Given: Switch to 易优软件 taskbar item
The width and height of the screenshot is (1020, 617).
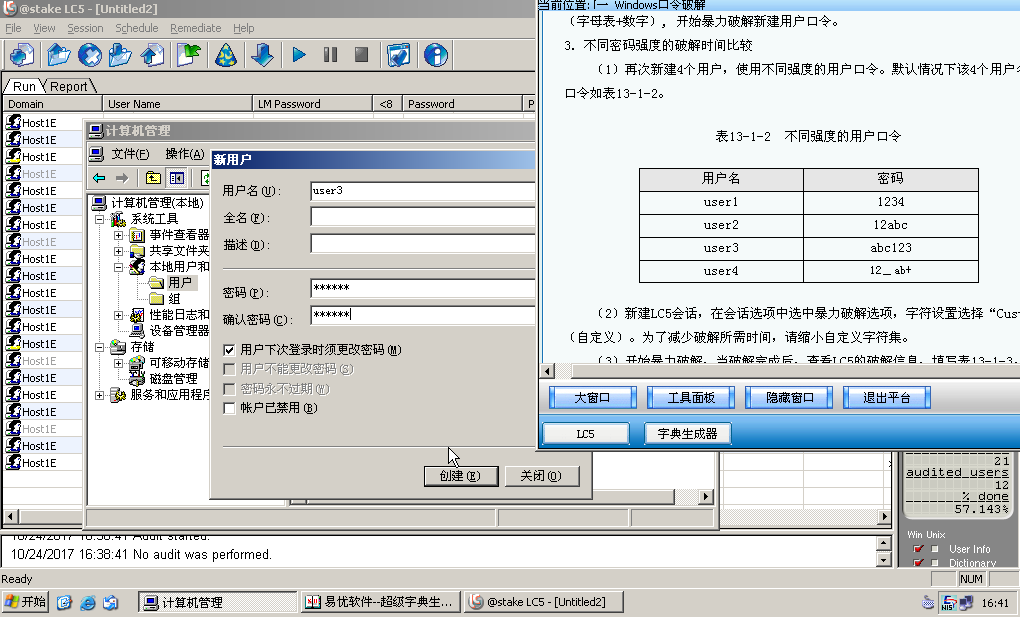Looking at the screenshot, I should pyautogui.click(x=381, y=602).
